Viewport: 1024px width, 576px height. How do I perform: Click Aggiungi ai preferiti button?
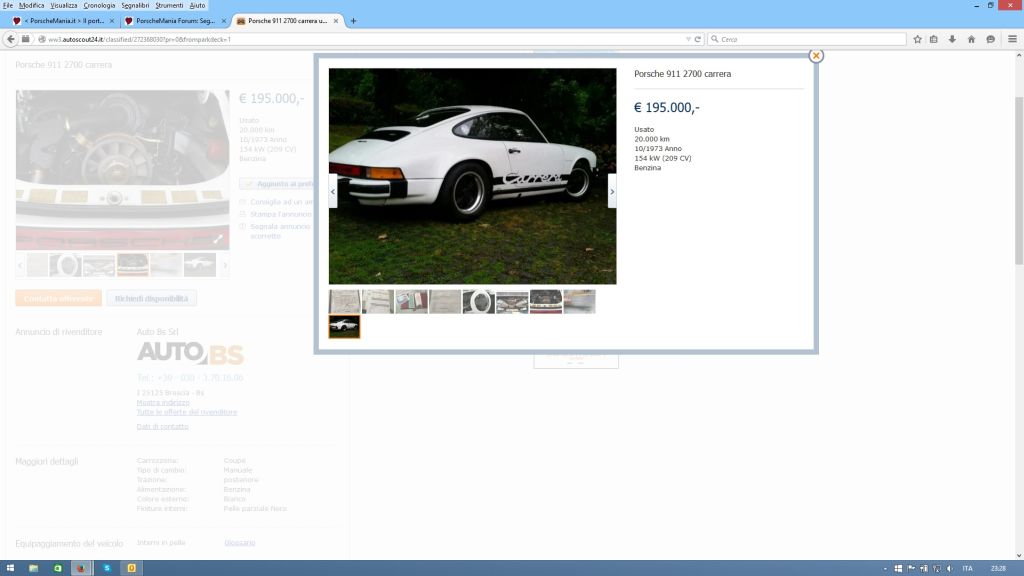276,184
